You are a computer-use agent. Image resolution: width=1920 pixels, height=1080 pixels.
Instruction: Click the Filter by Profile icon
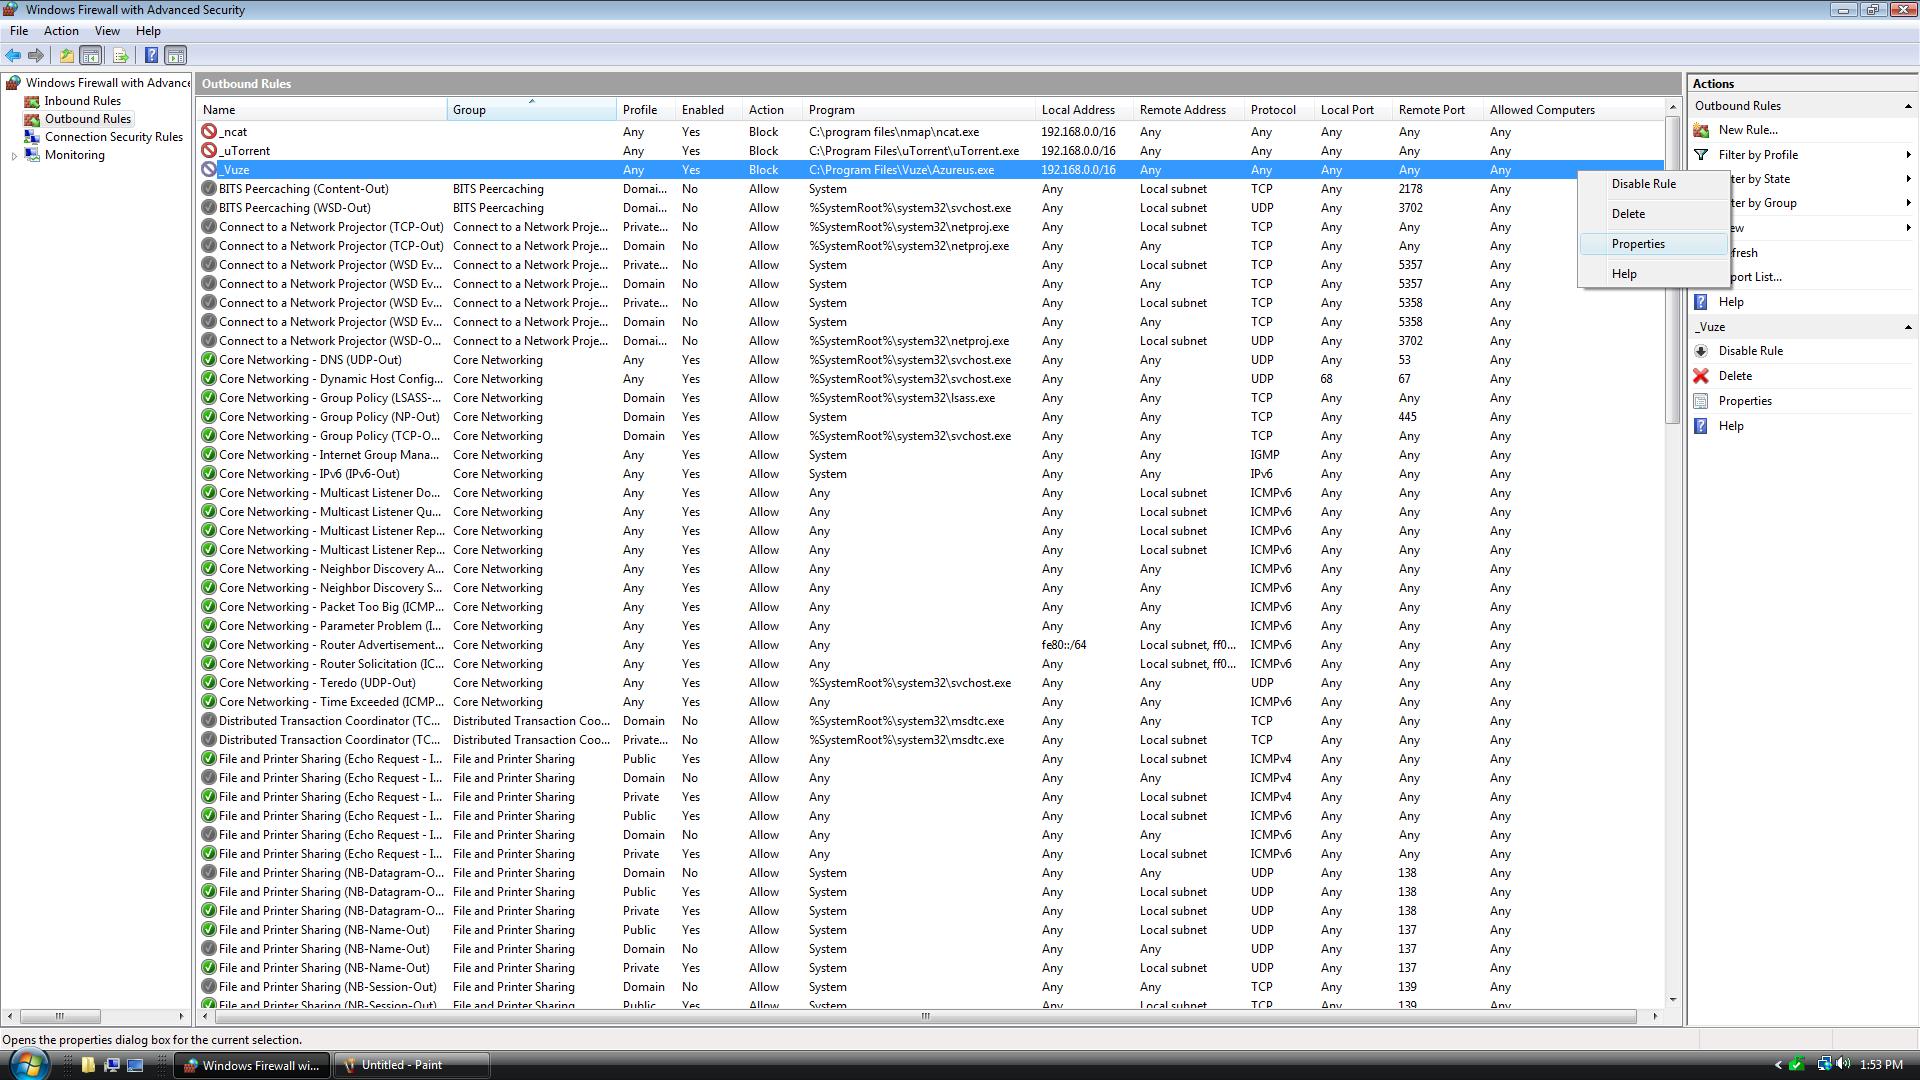[x=1702, y=154]
